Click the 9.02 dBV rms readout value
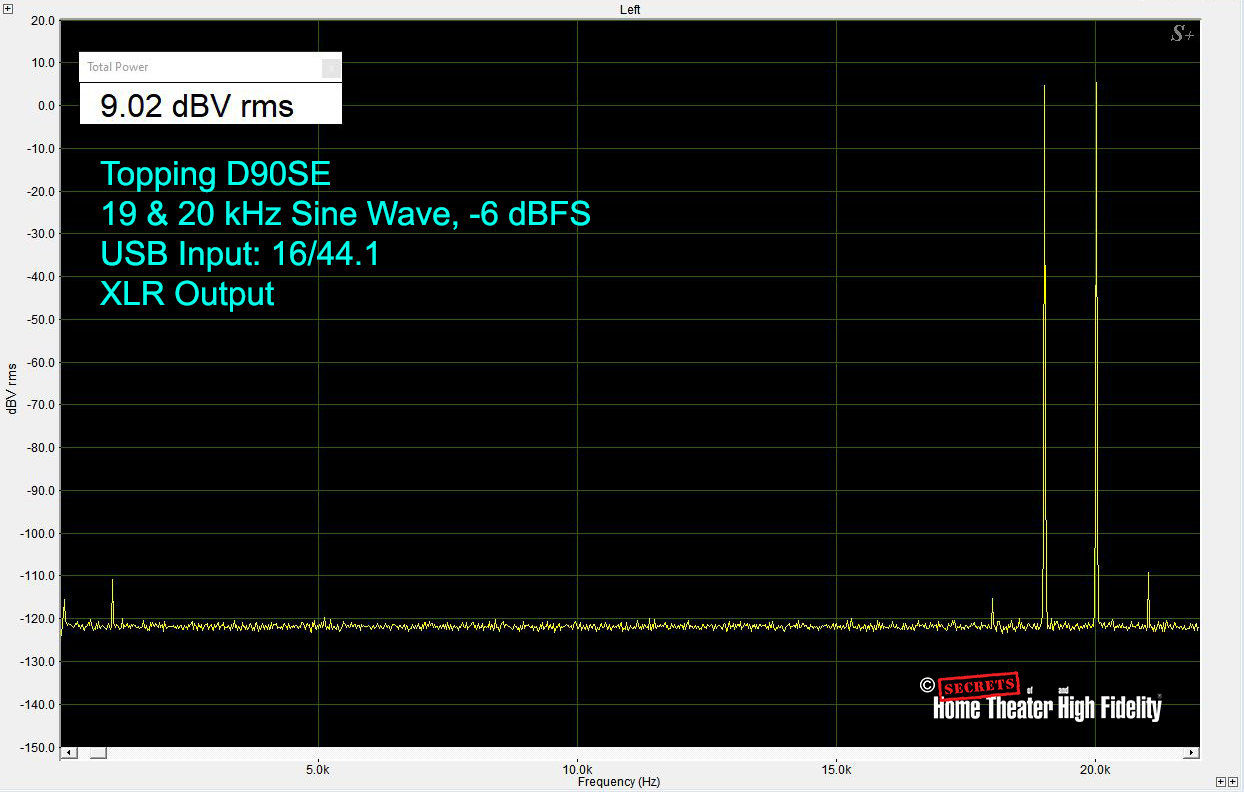Viewport: 1244px width, 792px height. (x=197, y=106)
